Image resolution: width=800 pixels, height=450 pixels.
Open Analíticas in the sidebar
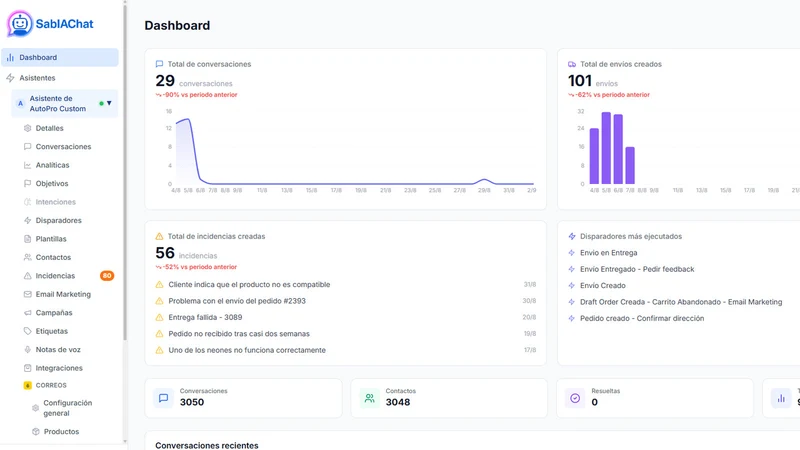52,165
